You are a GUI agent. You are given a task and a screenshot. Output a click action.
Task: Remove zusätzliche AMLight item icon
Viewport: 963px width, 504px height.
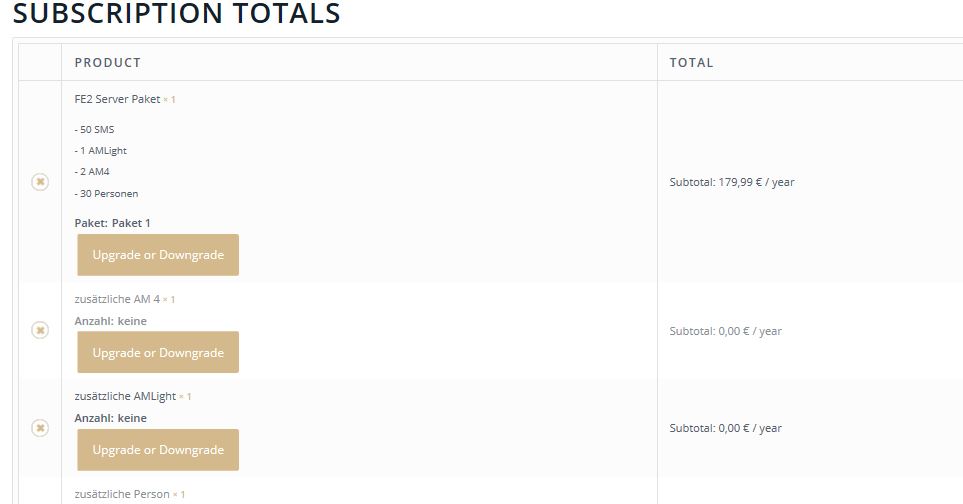40,428
